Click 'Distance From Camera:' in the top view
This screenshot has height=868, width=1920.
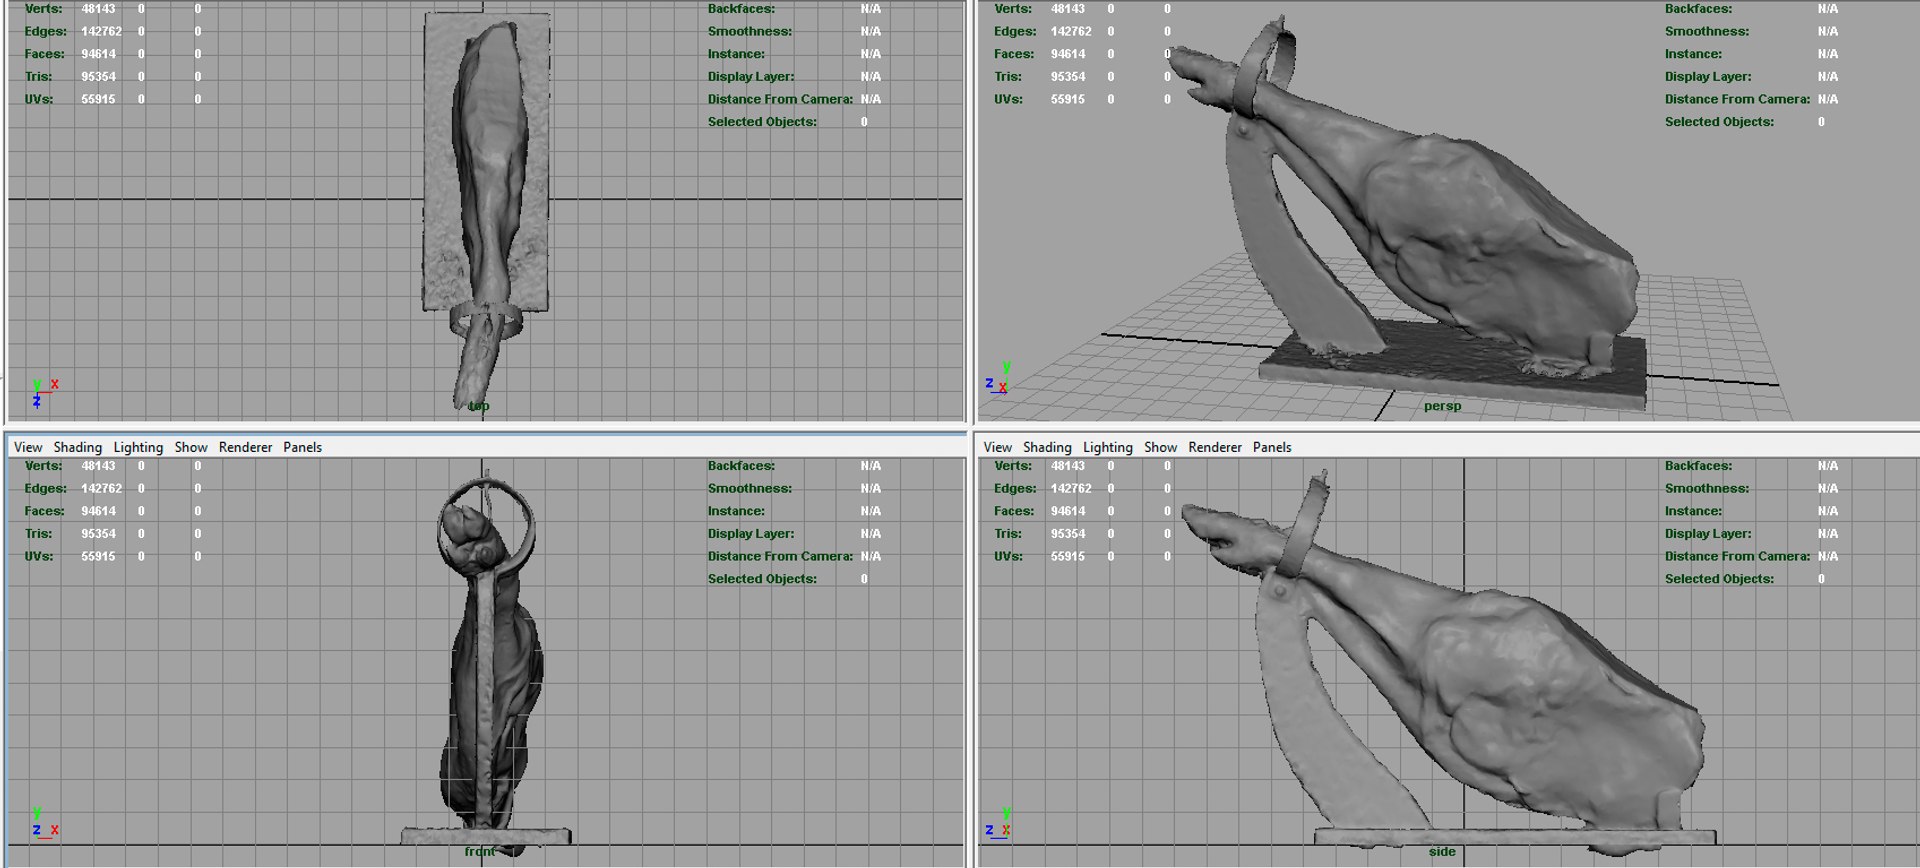click(x=781, y=99)
